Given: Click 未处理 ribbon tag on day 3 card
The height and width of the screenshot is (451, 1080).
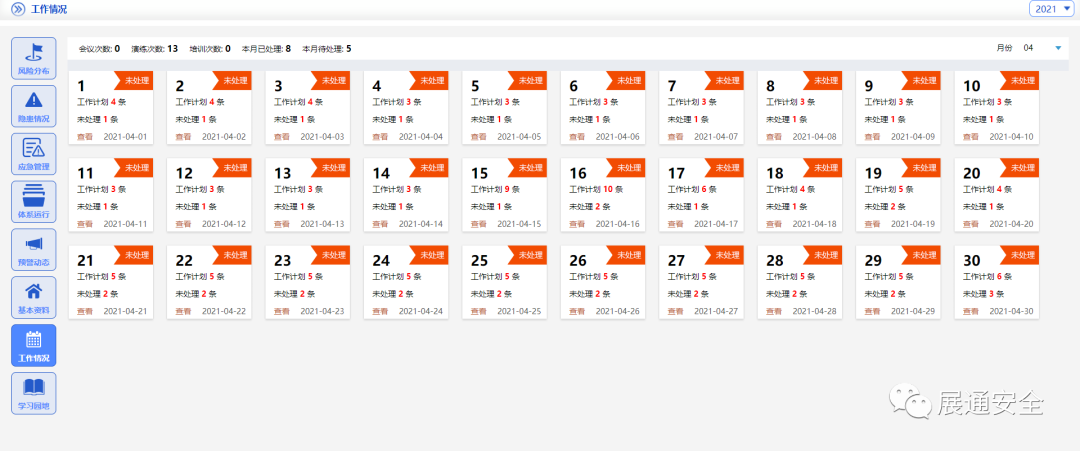Looking at the screenshot, I should [330, 80].
